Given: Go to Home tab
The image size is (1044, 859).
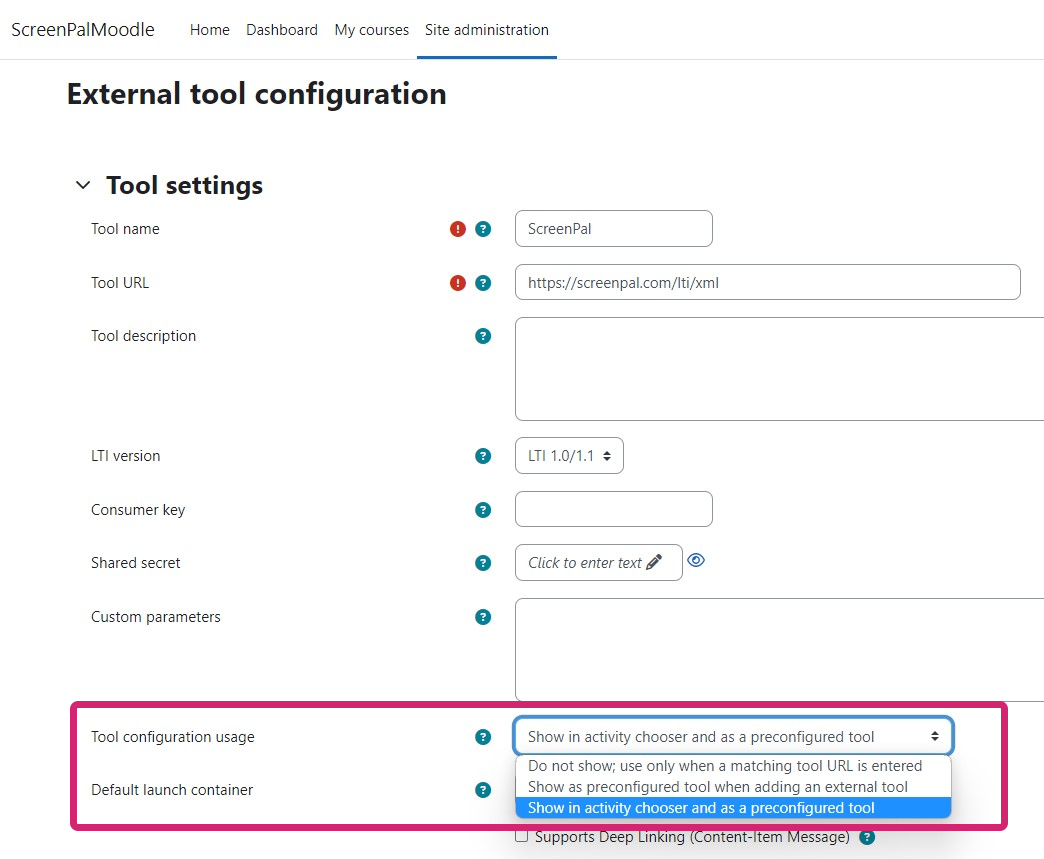Looking at the screenshot, I should 210,30.
